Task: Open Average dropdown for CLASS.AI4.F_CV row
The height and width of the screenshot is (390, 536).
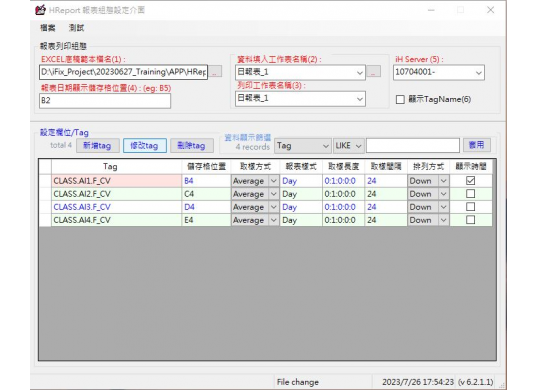Action: [x=273, y=220]
